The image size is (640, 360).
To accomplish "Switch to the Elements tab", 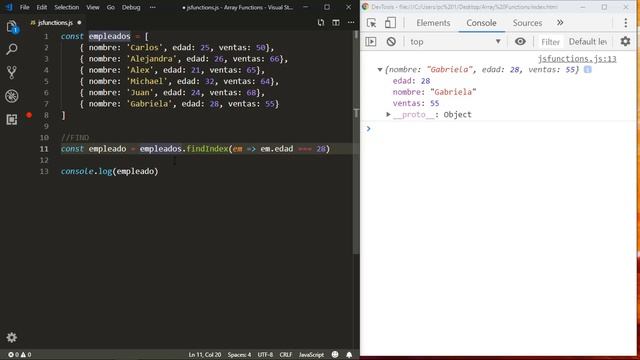I will 433,23.
